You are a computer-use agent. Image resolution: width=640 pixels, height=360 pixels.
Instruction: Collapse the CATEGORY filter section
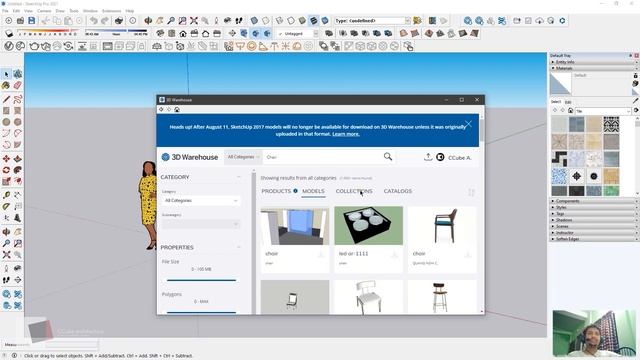pyautogui.click(x=239, y=177)
